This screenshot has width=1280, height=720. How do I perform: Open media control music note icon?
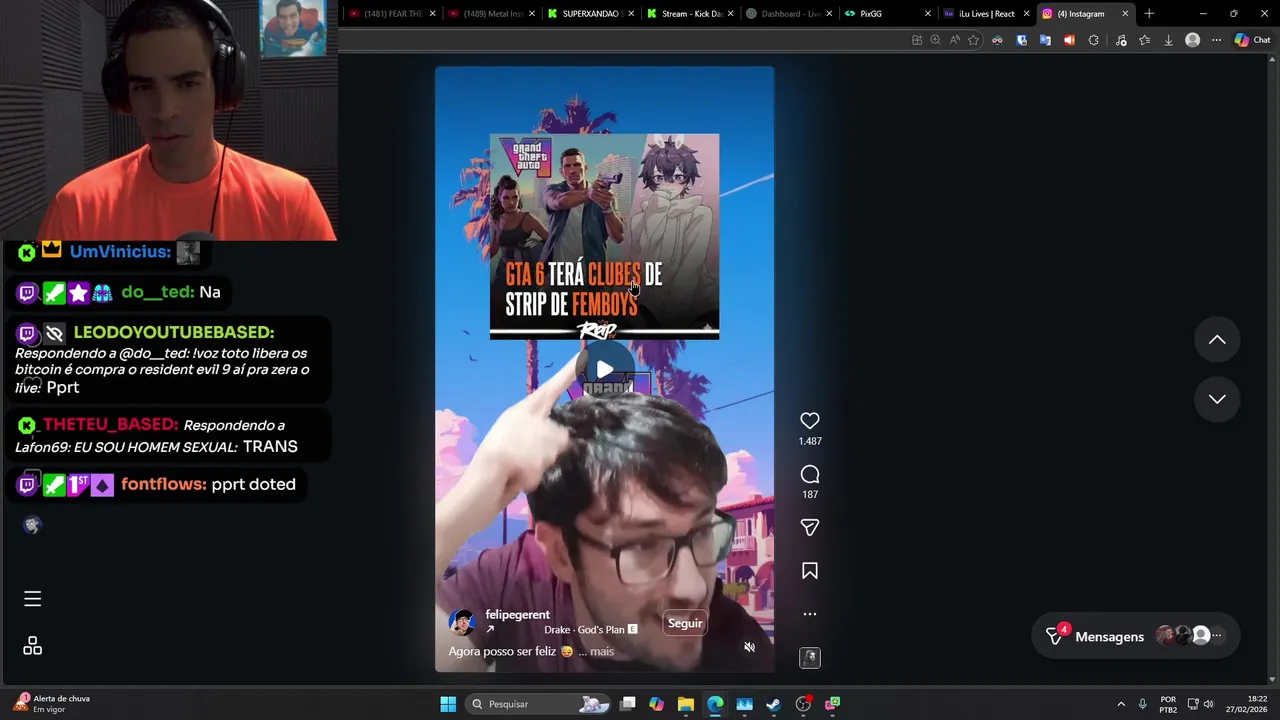pyautogui.click(x=1120, y=40)
